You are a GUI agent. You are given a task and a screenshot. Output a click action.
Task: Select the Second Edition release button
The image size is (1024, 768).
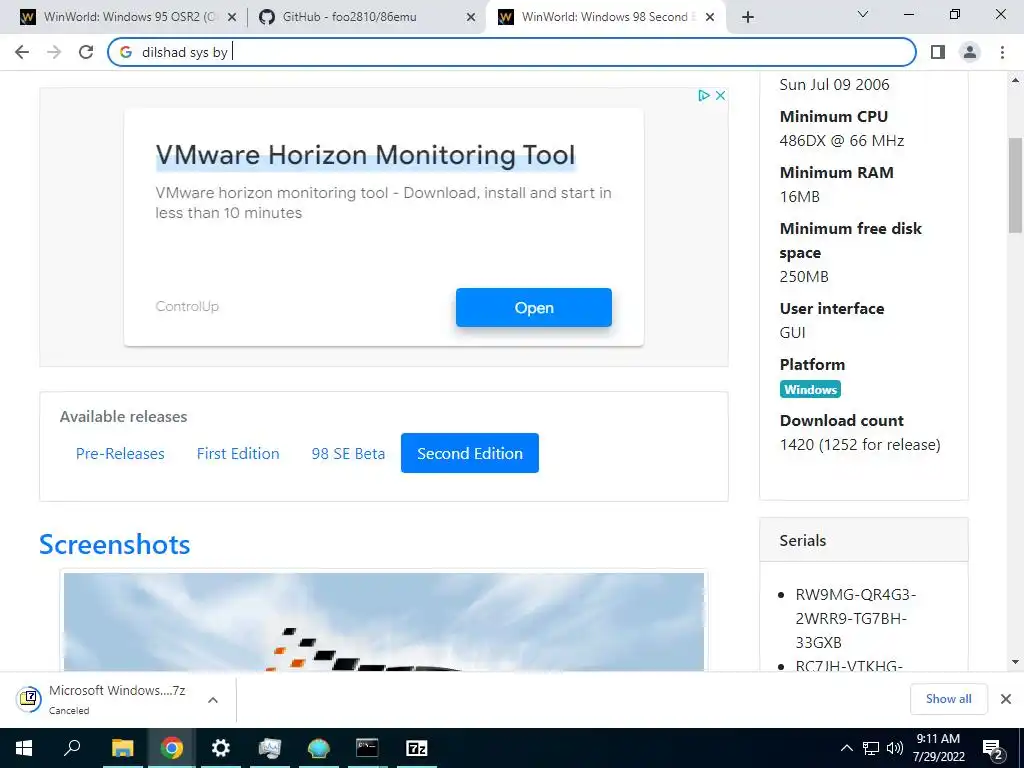pyautogui.click(x=470, y=453)
